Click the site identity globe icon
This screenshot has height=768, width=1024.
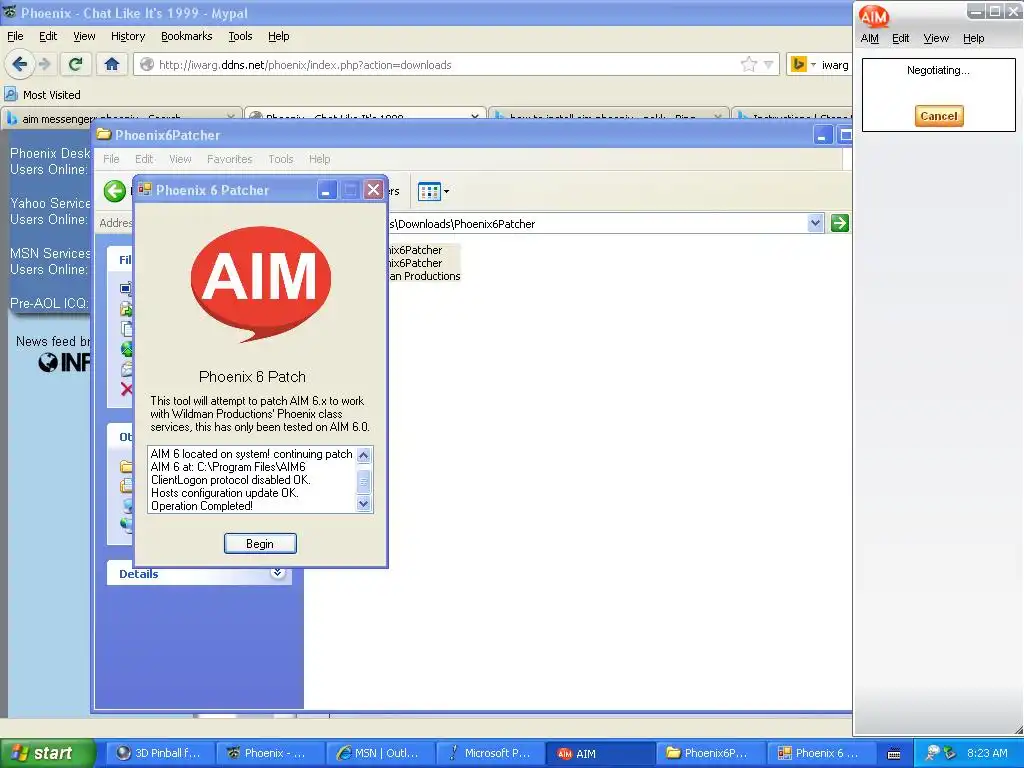tap(147, 65)
